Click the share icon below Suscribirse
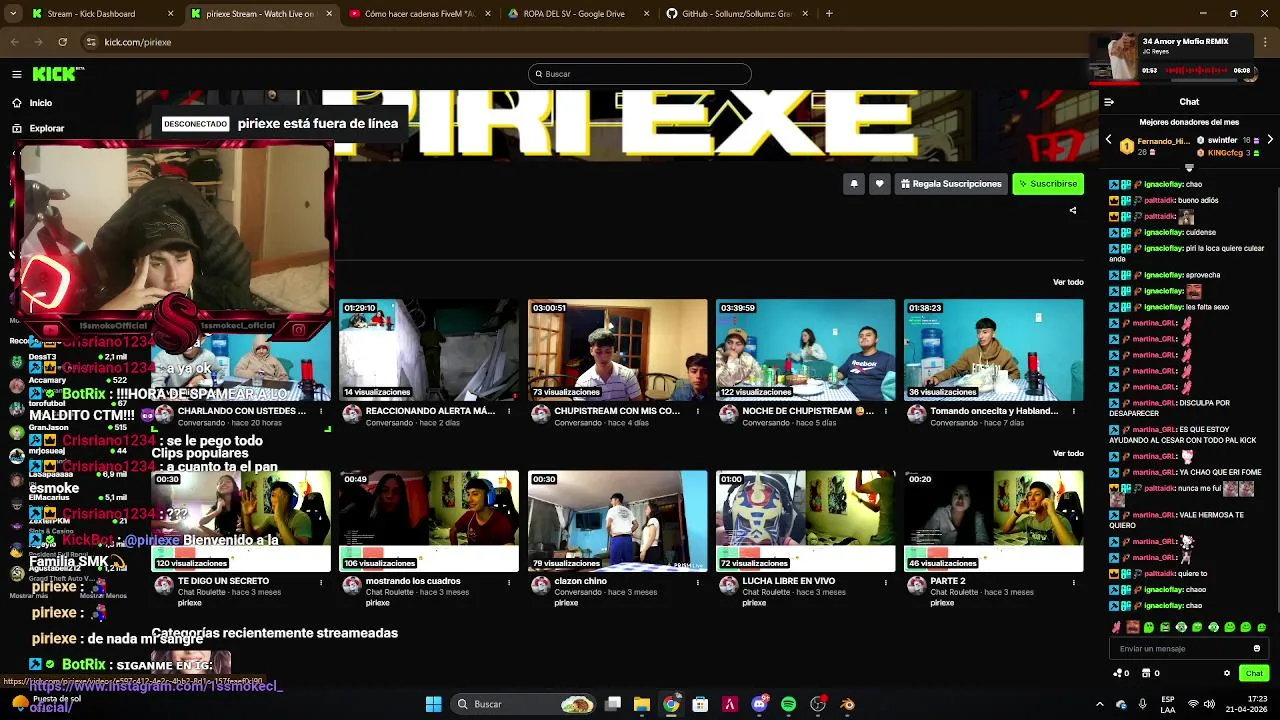The width and height of the screenshot is (1280, 720). tap(1073, 210)
